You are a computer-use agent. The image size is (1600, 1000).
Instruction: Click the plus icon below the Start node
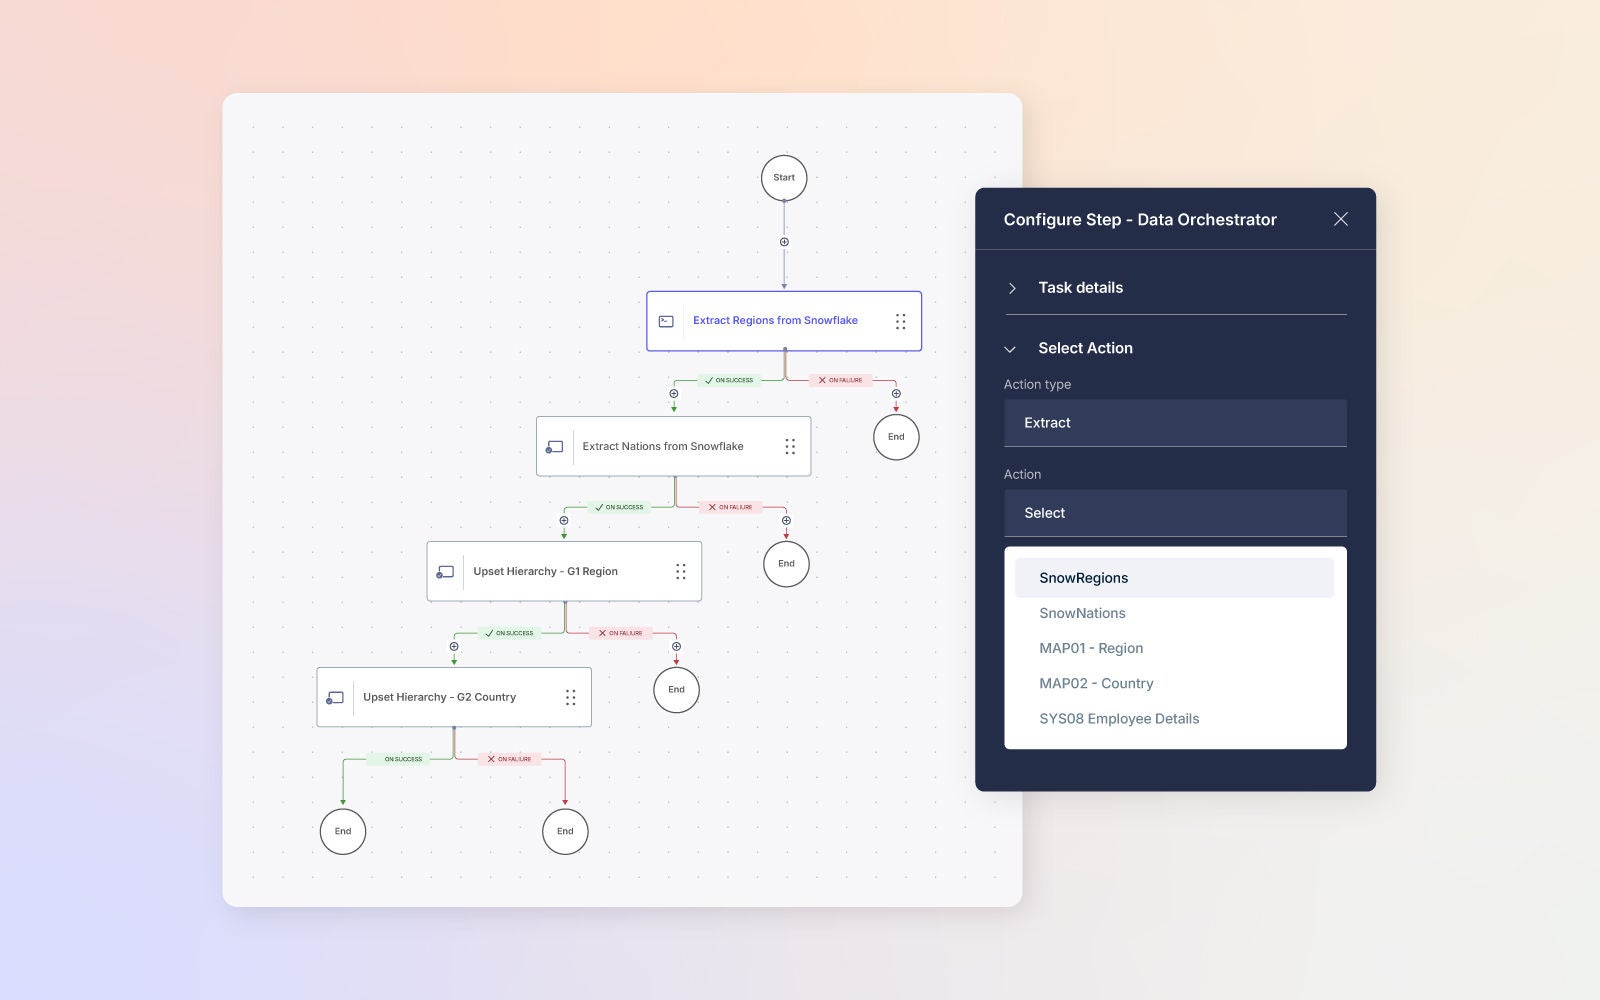tap(784, 241)
